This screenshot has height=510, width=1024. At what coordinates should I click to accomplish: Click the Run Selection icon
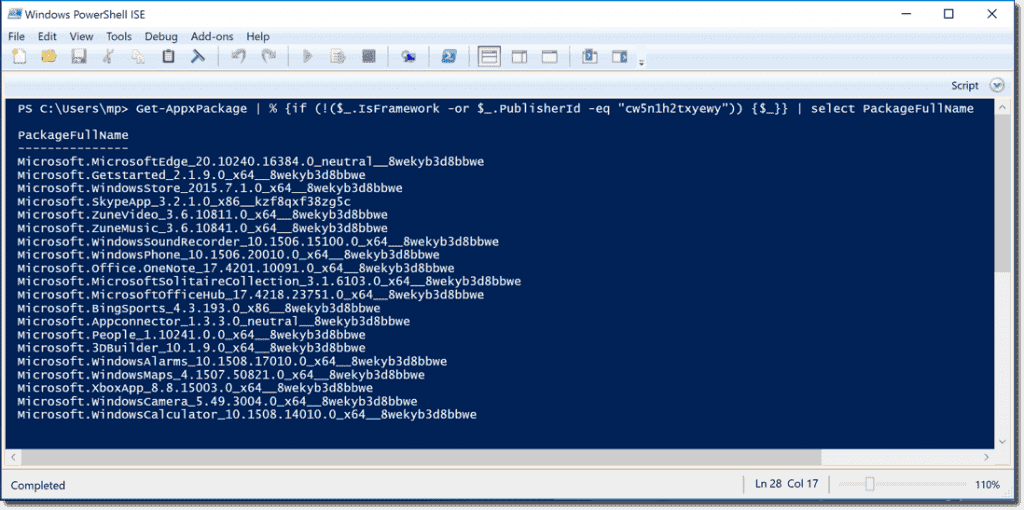click(338, 57)
